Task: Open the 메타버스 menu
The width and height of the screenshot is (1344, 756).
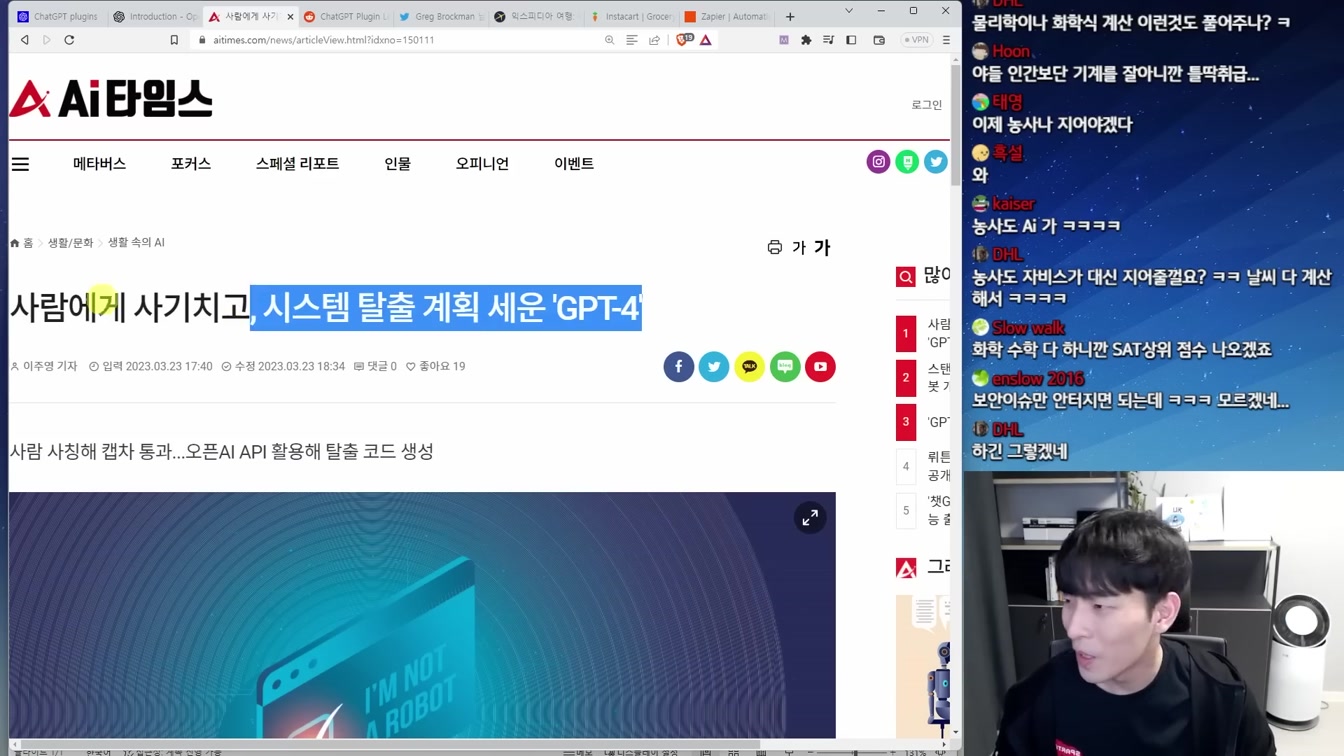Action: pyautogui.click(x=99, y=164)
